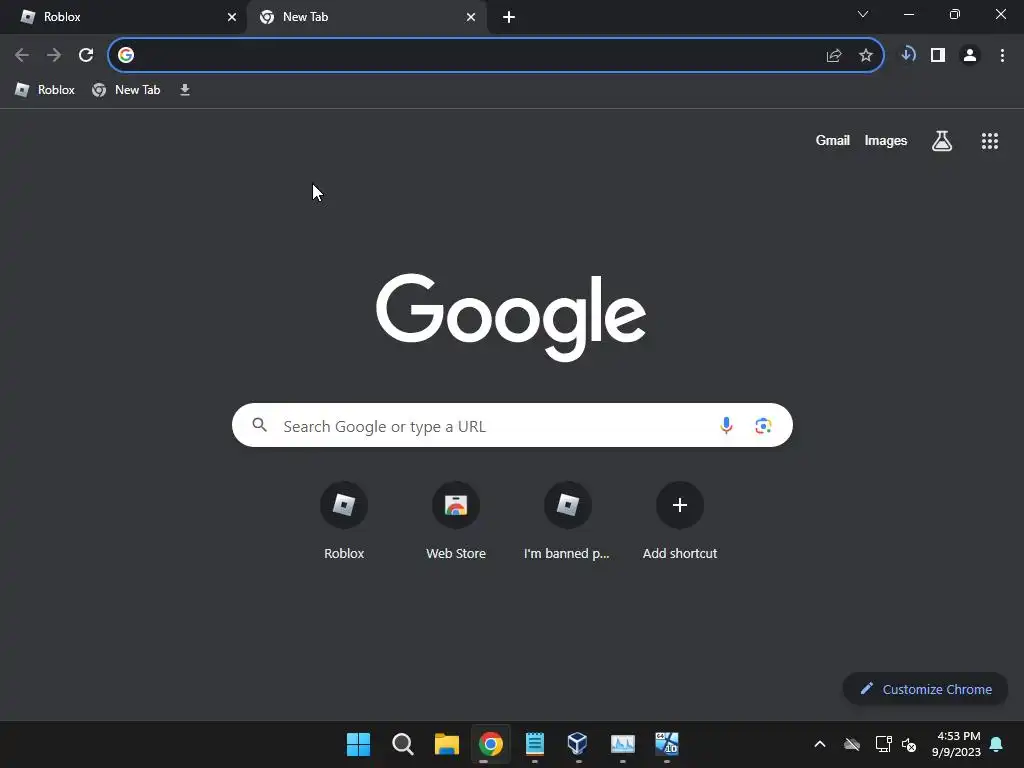Go forward using the forward arrow
The height and width of the screenshot is (768, 1024).
coord(54,55)
